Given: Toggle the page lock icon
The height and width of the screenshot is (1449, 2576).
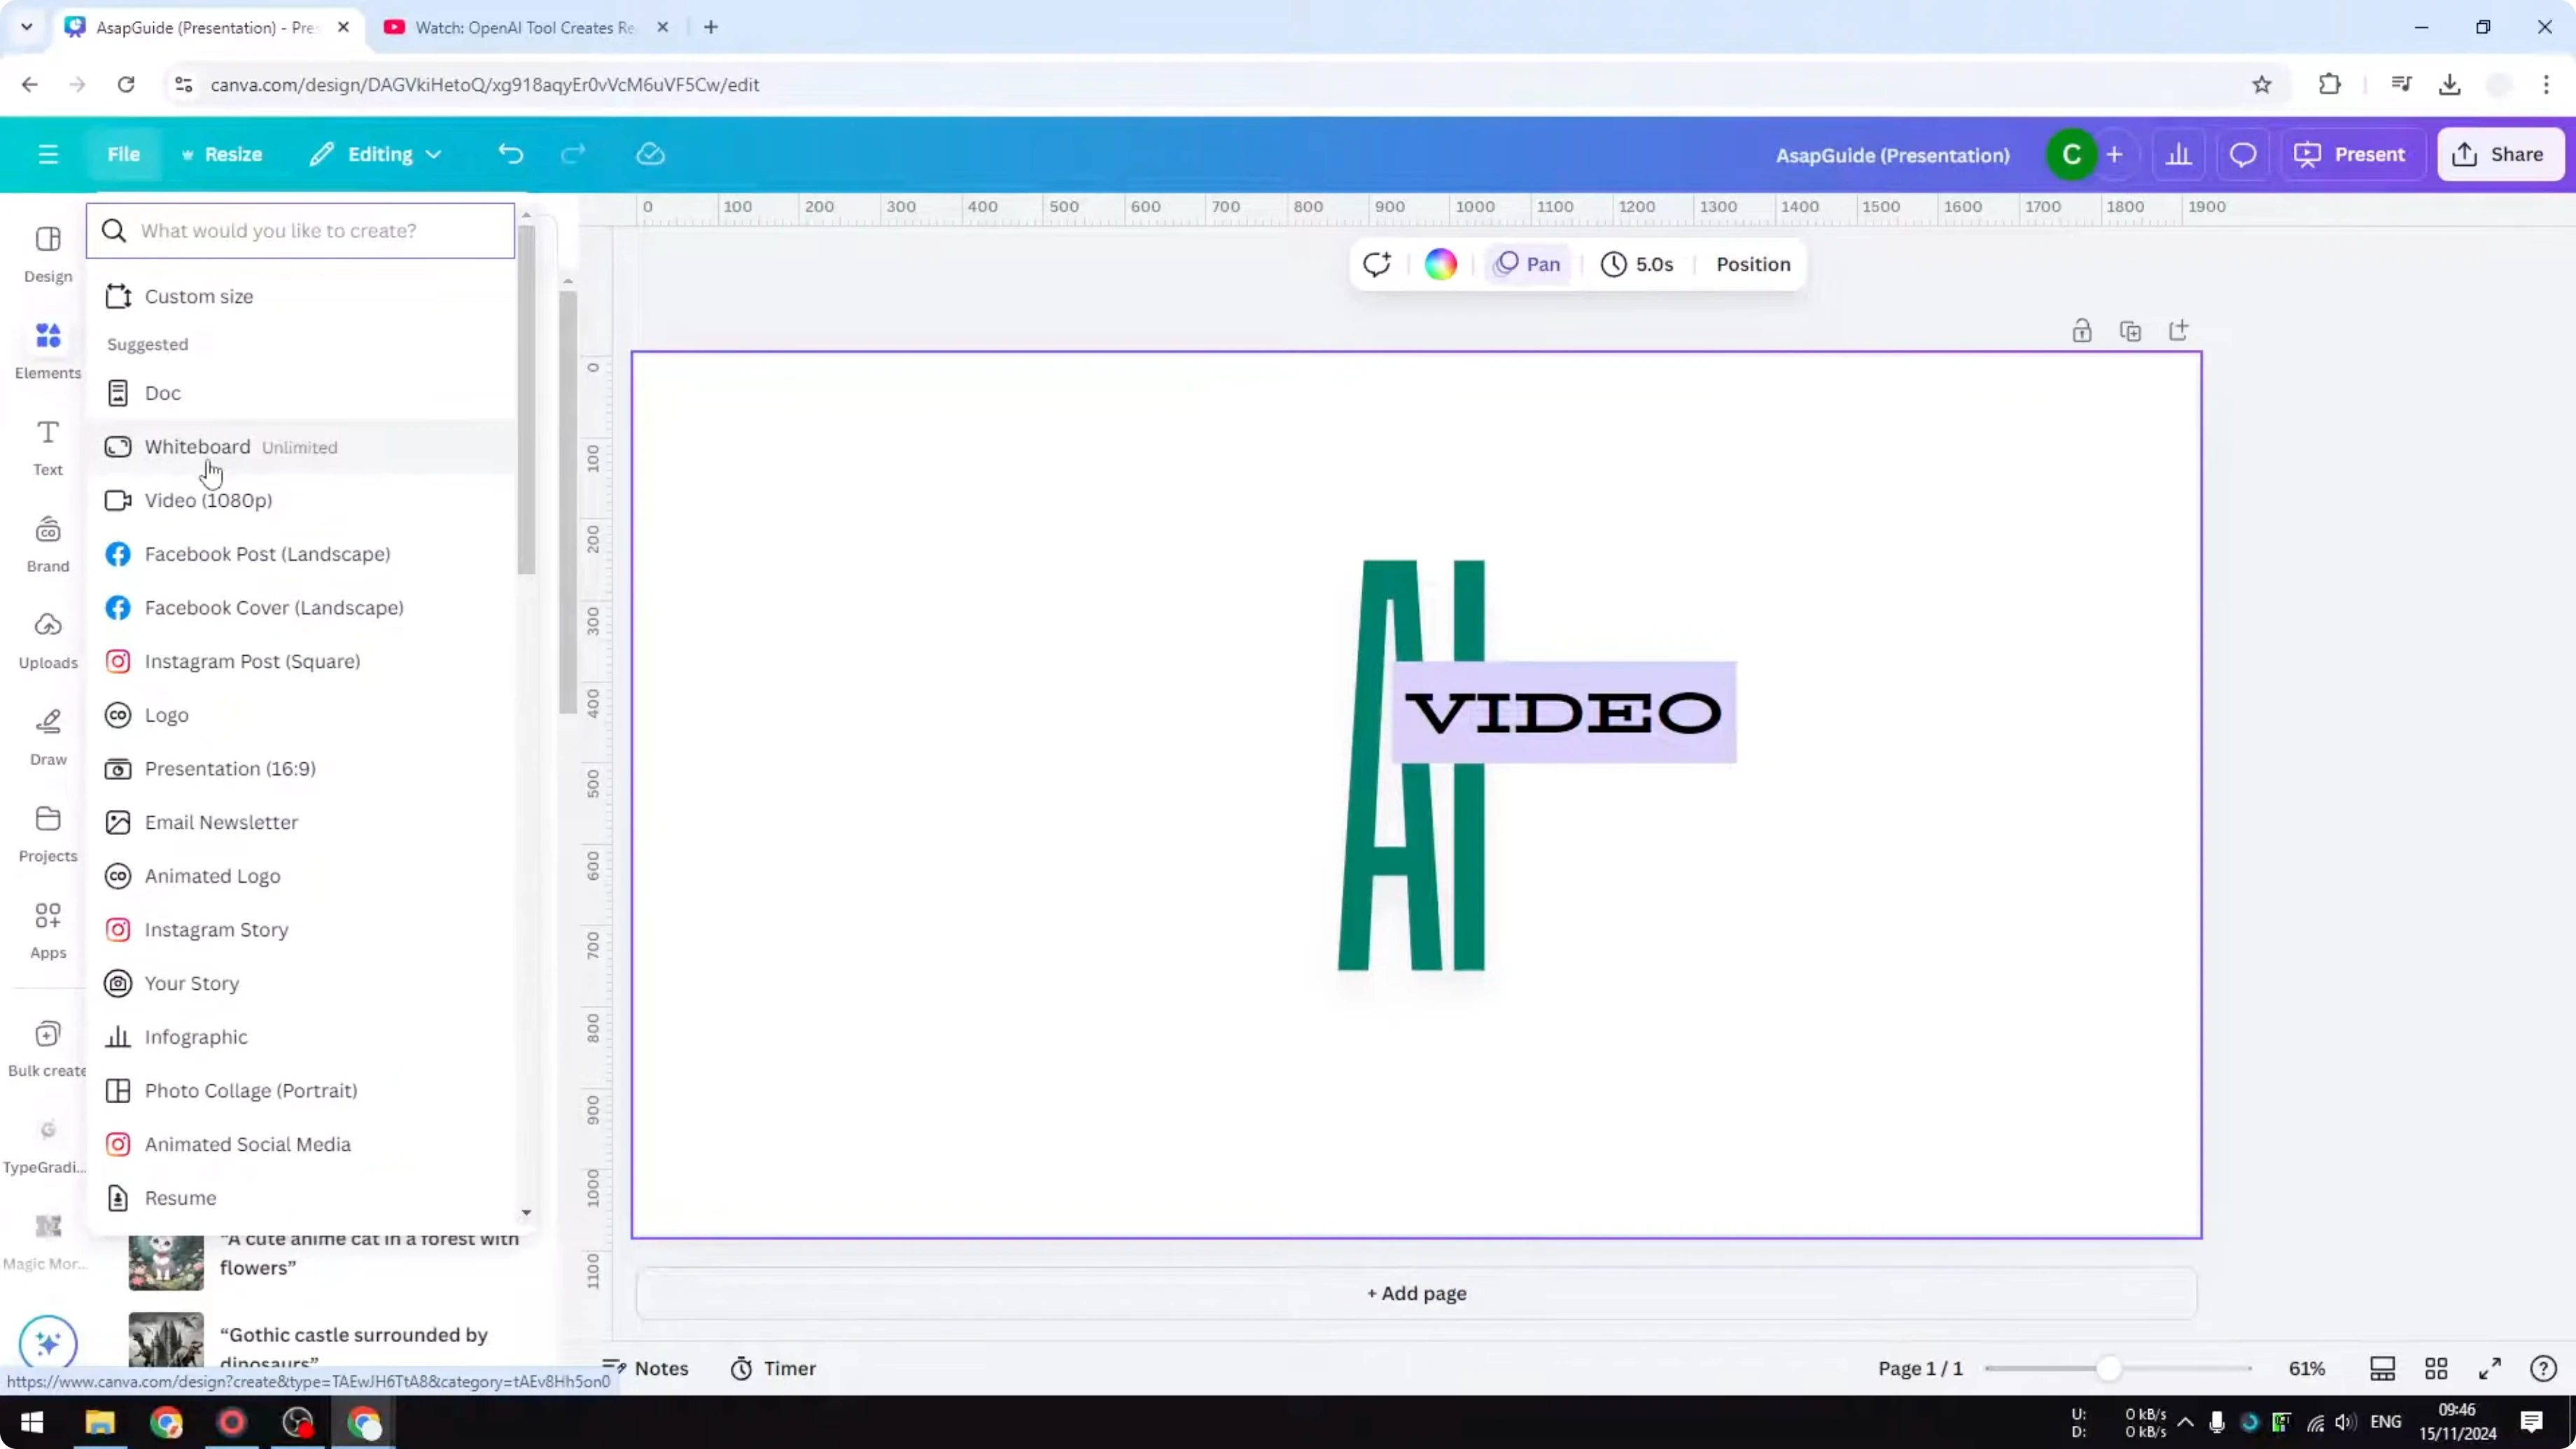Looking at the screenshot, I should coord(2082,330).
